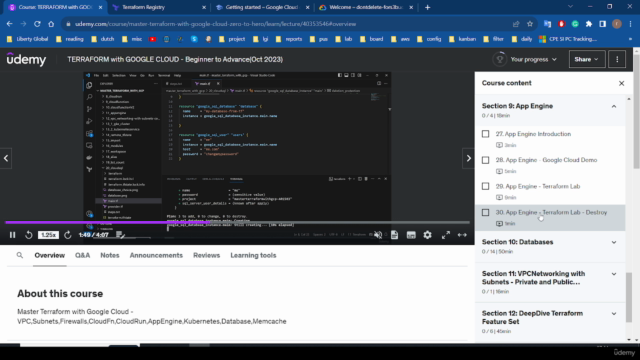Add a note at current time

(120, 235)
